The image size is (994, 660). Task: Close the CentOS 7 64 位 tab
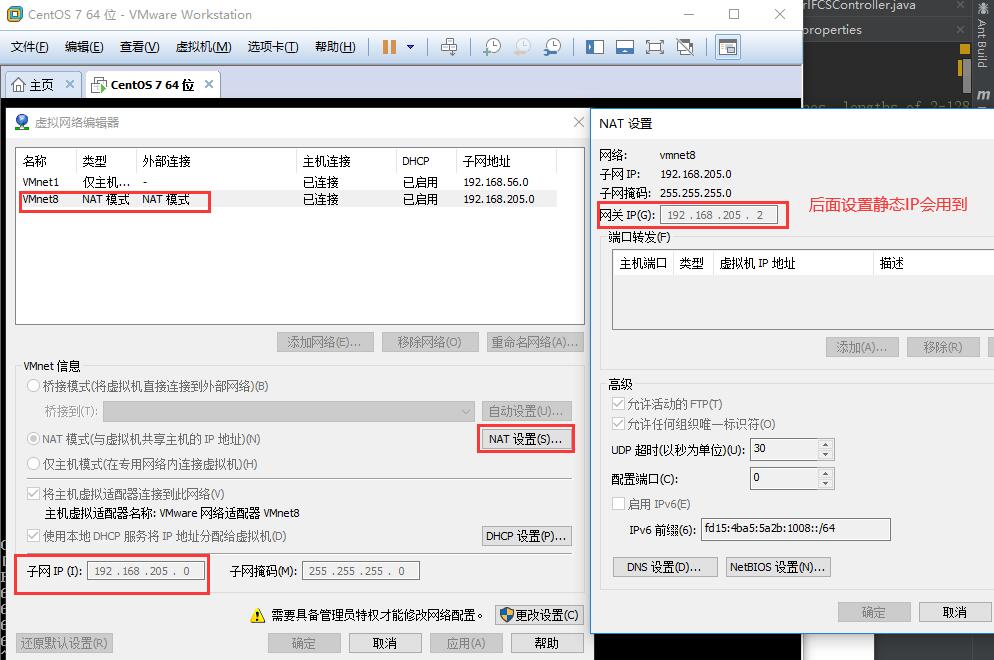[209, 84]
